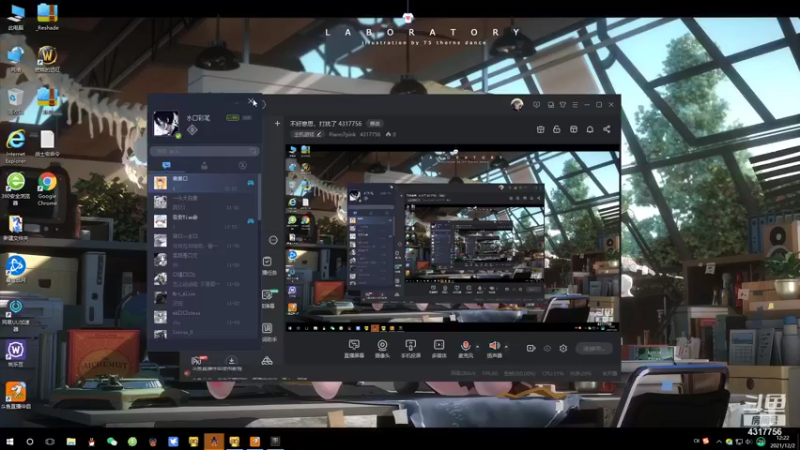Open the notification bell icon

[590, 129]
